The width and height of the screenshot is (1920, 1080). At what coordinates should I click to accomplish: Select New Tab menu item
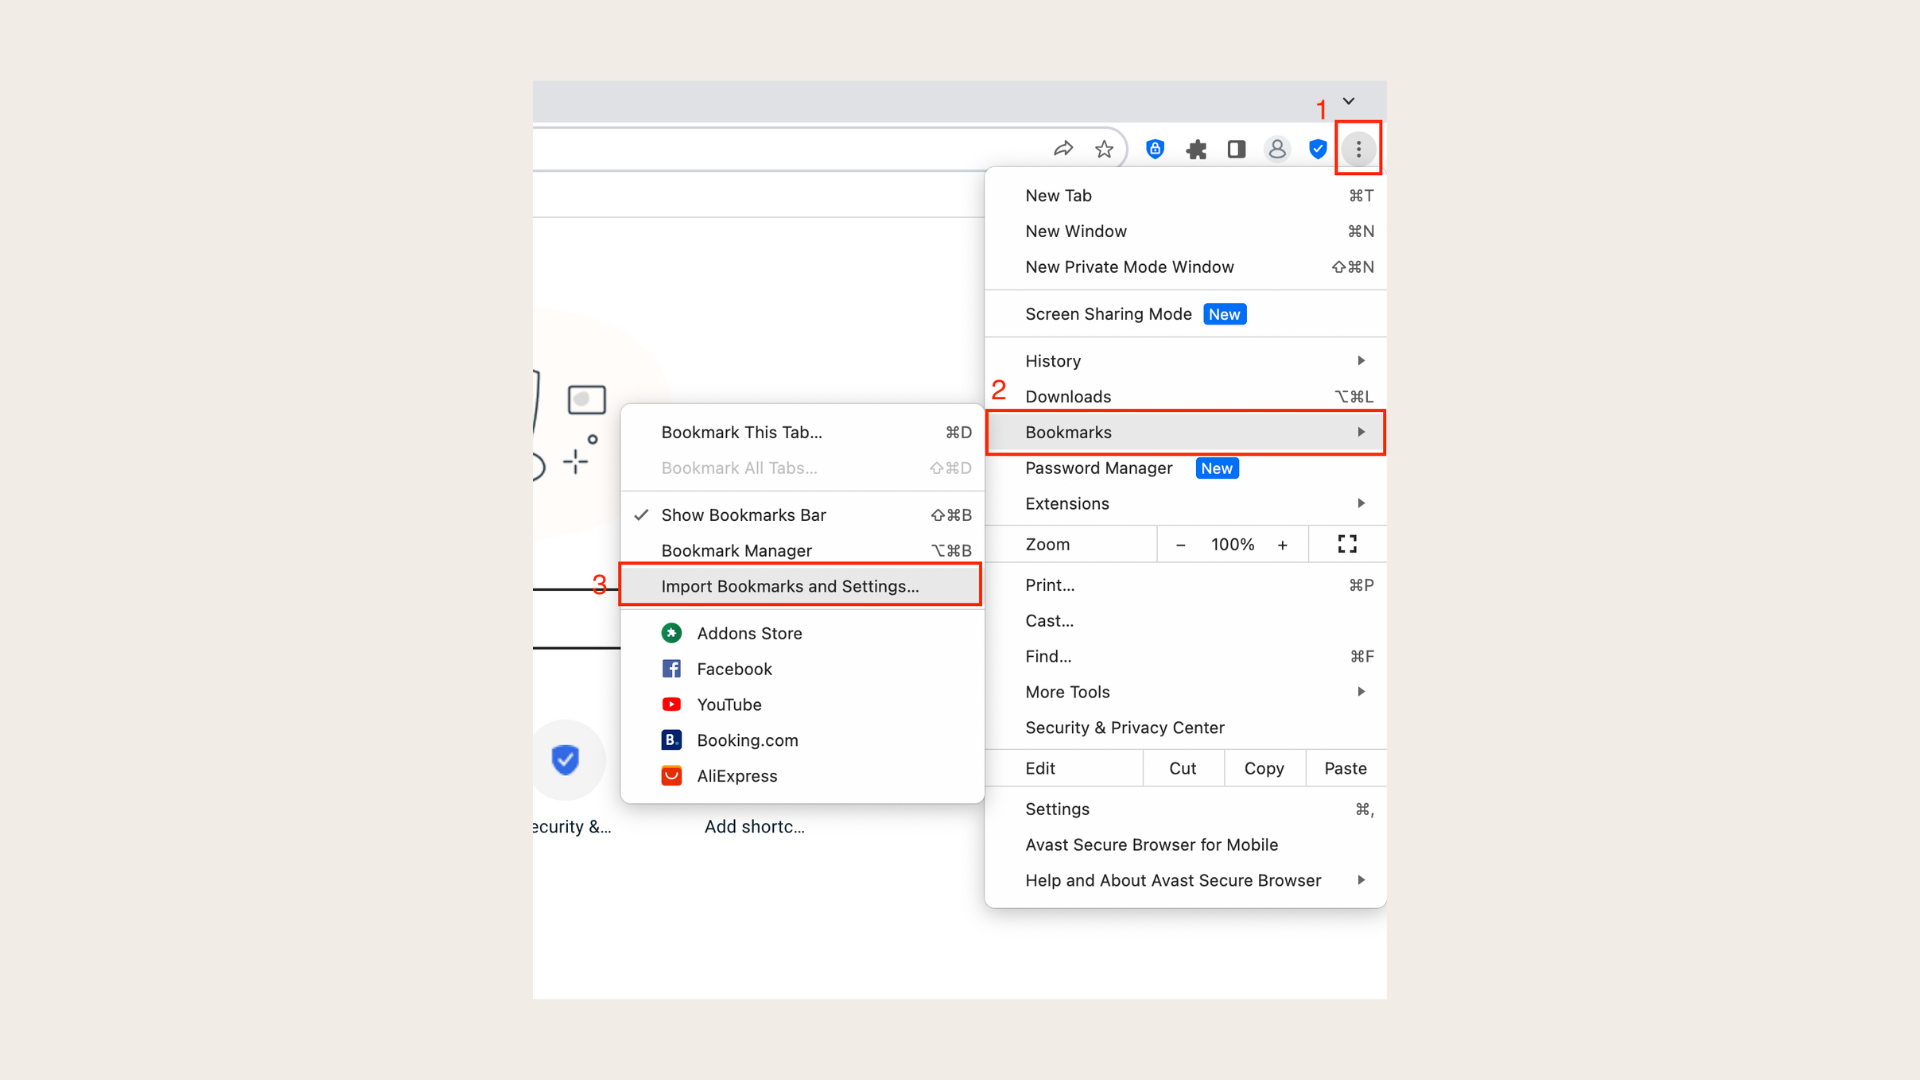pyautogui.click(x=1186, y=196)
